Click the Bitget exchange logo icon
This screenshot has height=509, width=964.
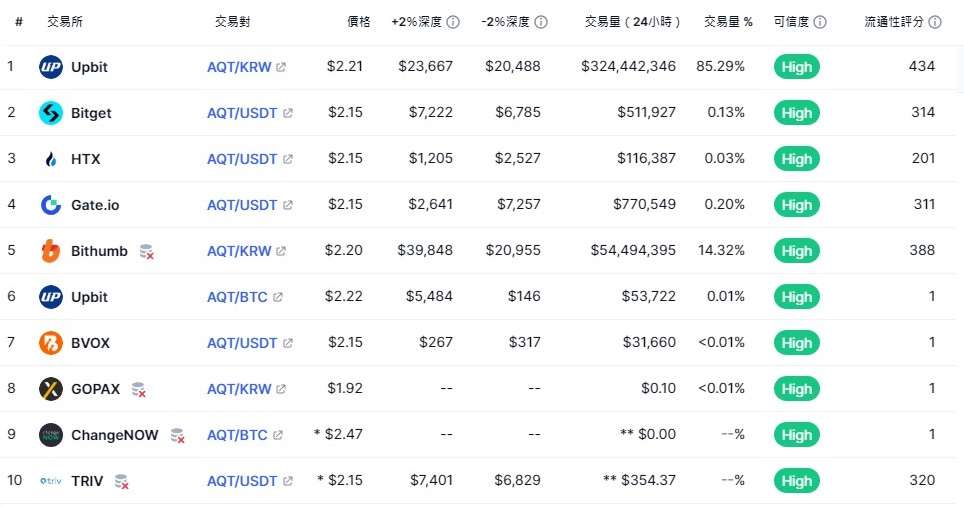(50, 113)
